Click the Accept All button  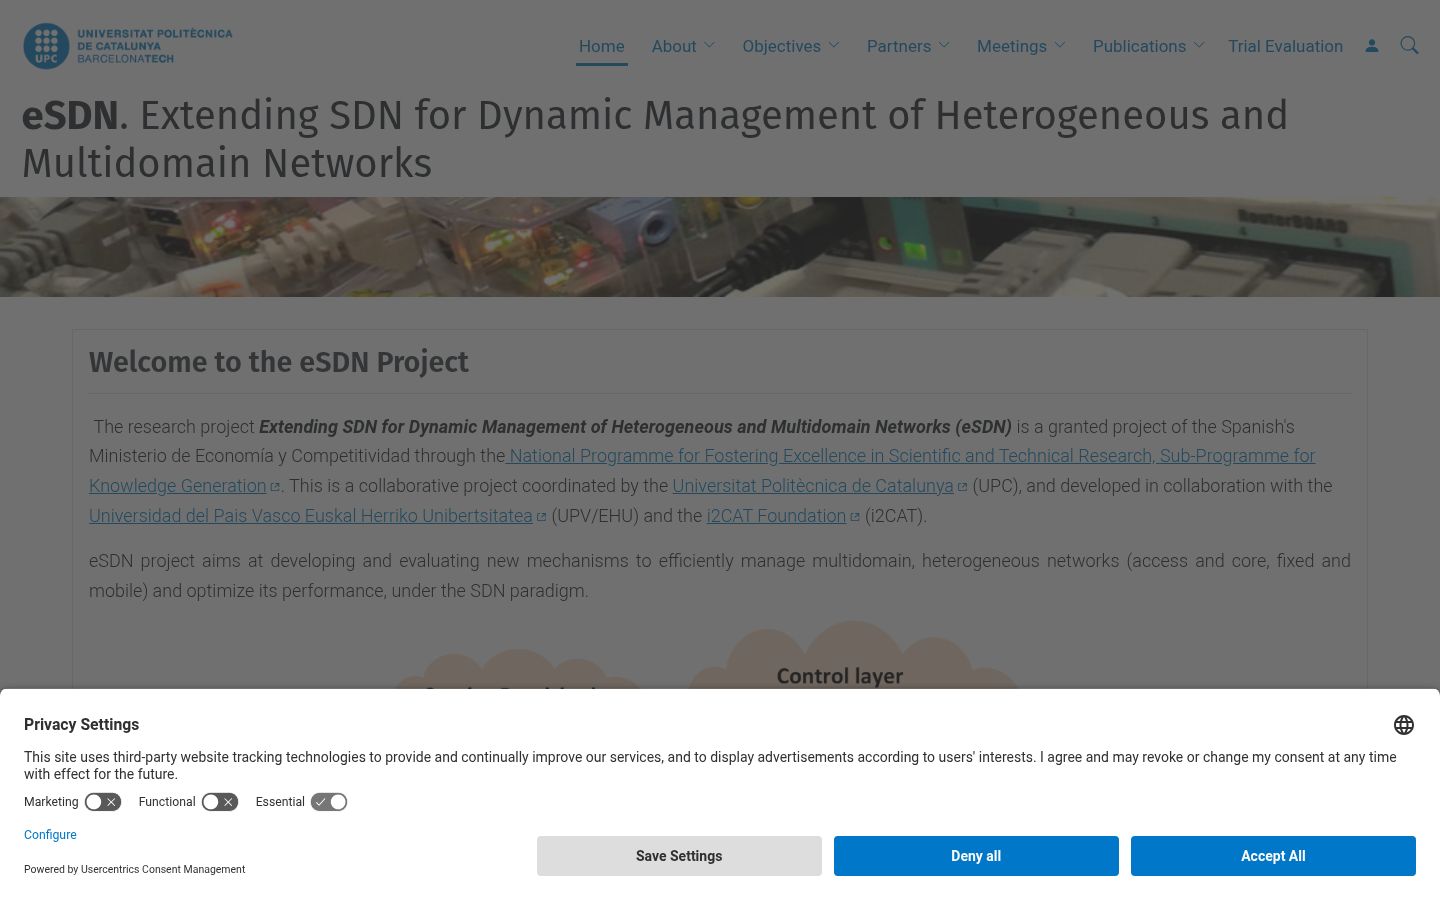point(1273,856)
